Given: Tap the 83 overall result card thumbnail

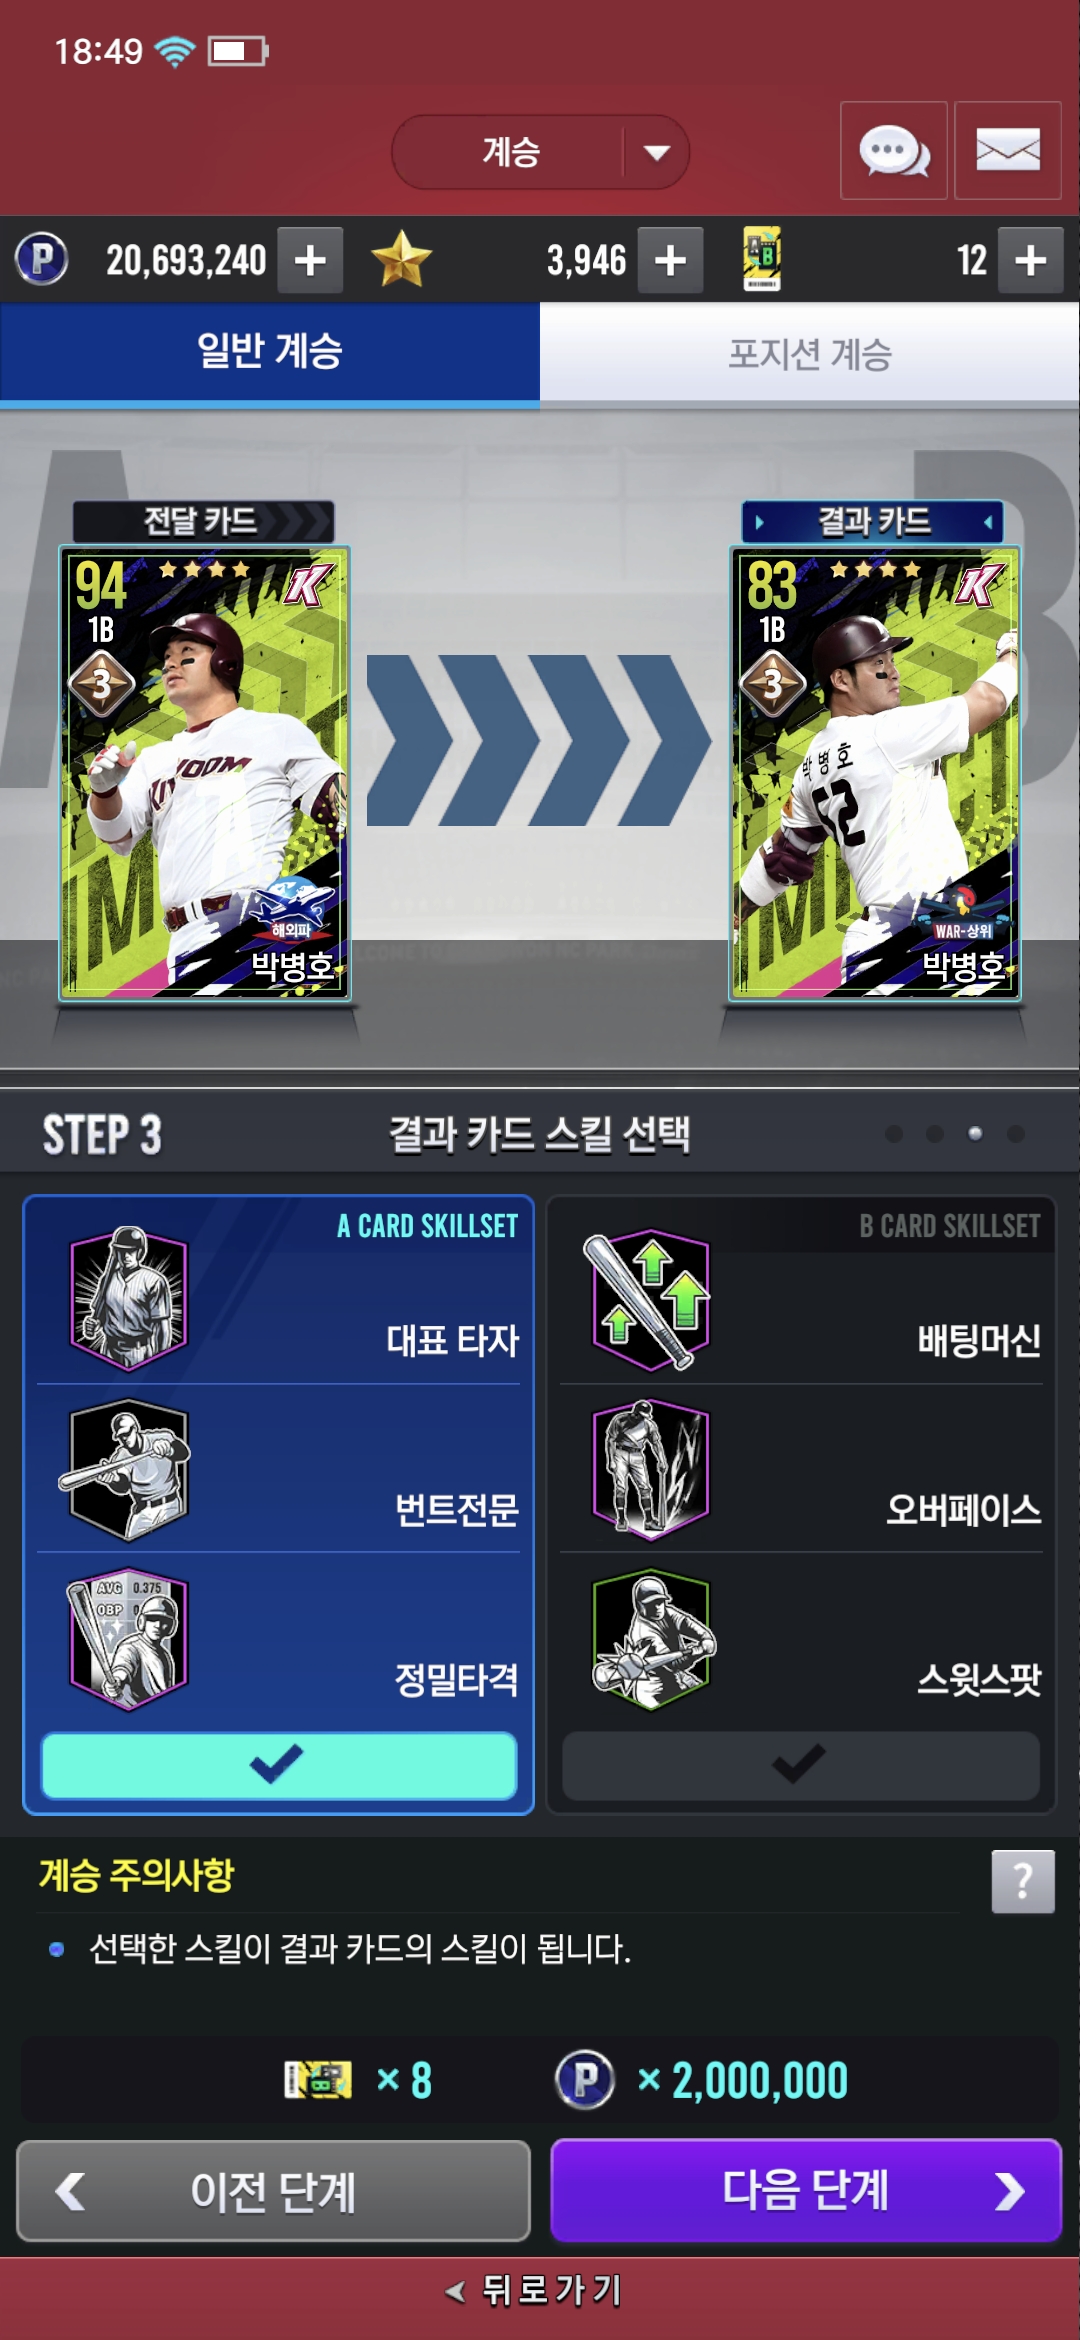Looking at the screenshot, I should pyautogui.click(x=875, y=773).
